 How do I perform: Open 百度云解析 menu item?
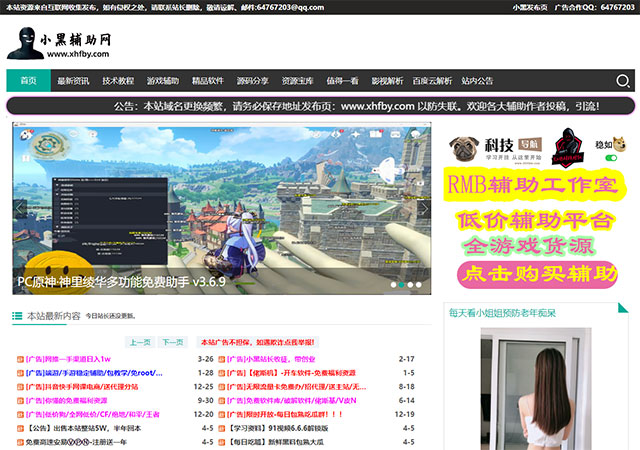click(432, 81)
